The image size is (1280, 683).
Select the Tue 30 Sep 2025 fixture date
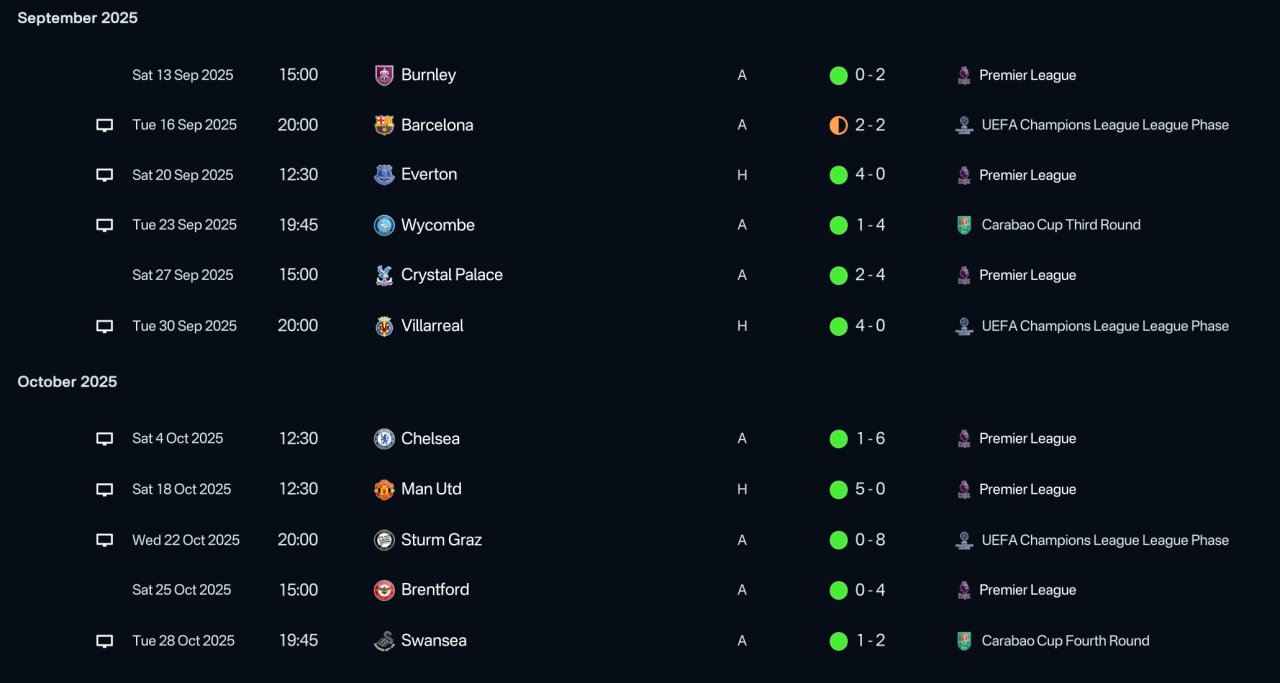pyautogui.click(x=184, y=326)
